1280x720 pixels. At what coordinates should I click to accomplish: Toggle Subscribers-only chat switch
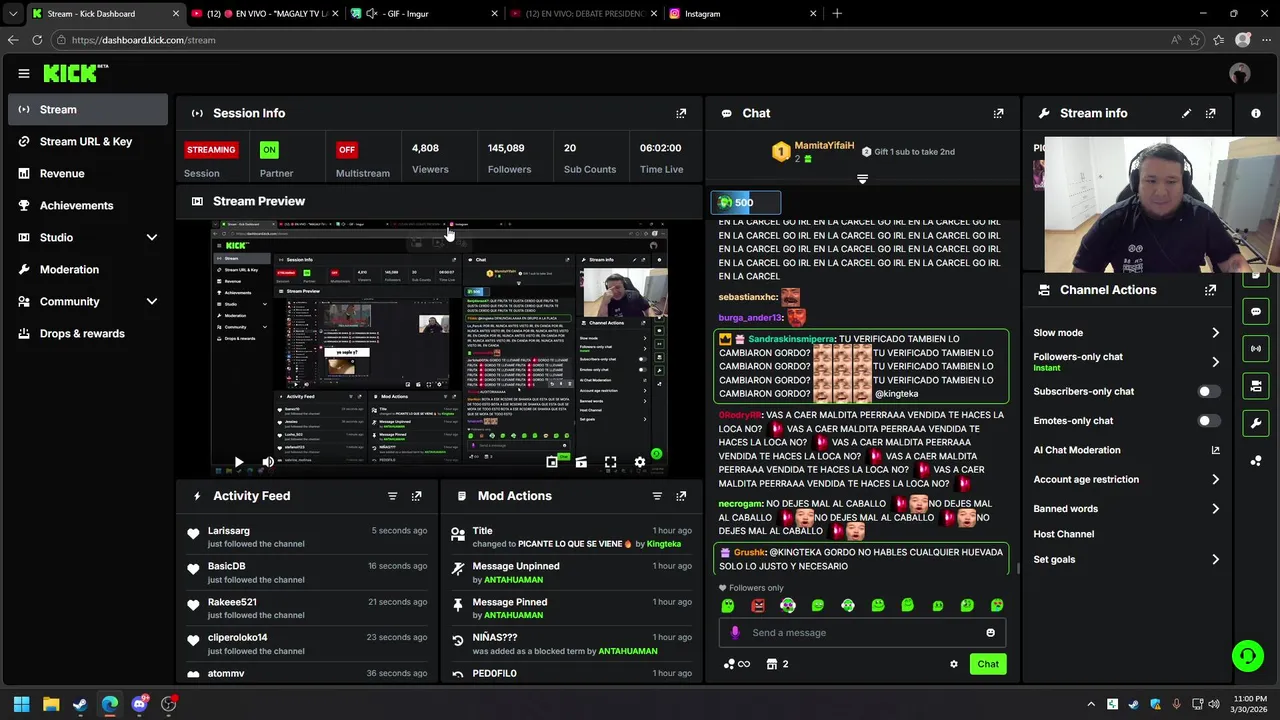tap(1209, 392)
